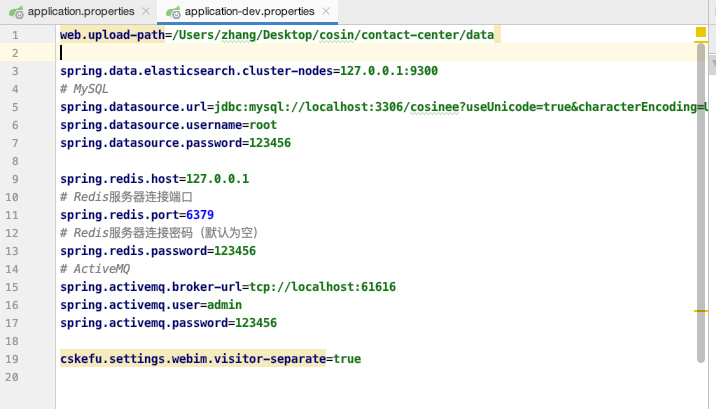Click the spring.datasource.url key
The image size is (716, 409).
133,107
